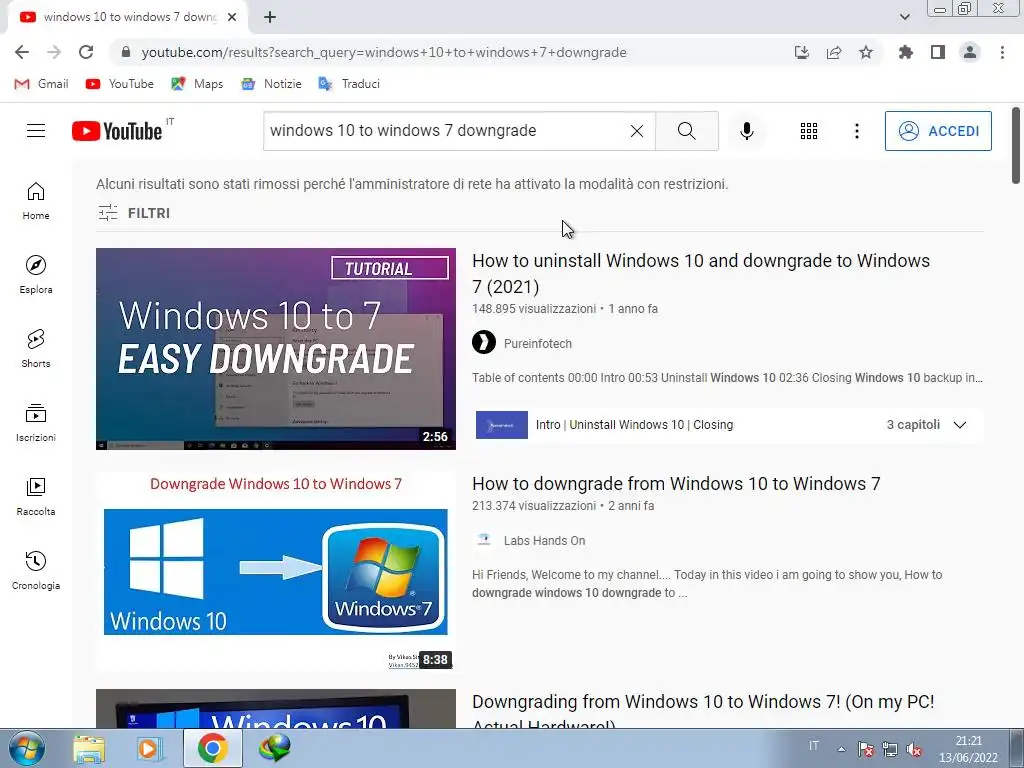Show hidden tray icons arrow
1024x768 pixels.
[842, 749]
